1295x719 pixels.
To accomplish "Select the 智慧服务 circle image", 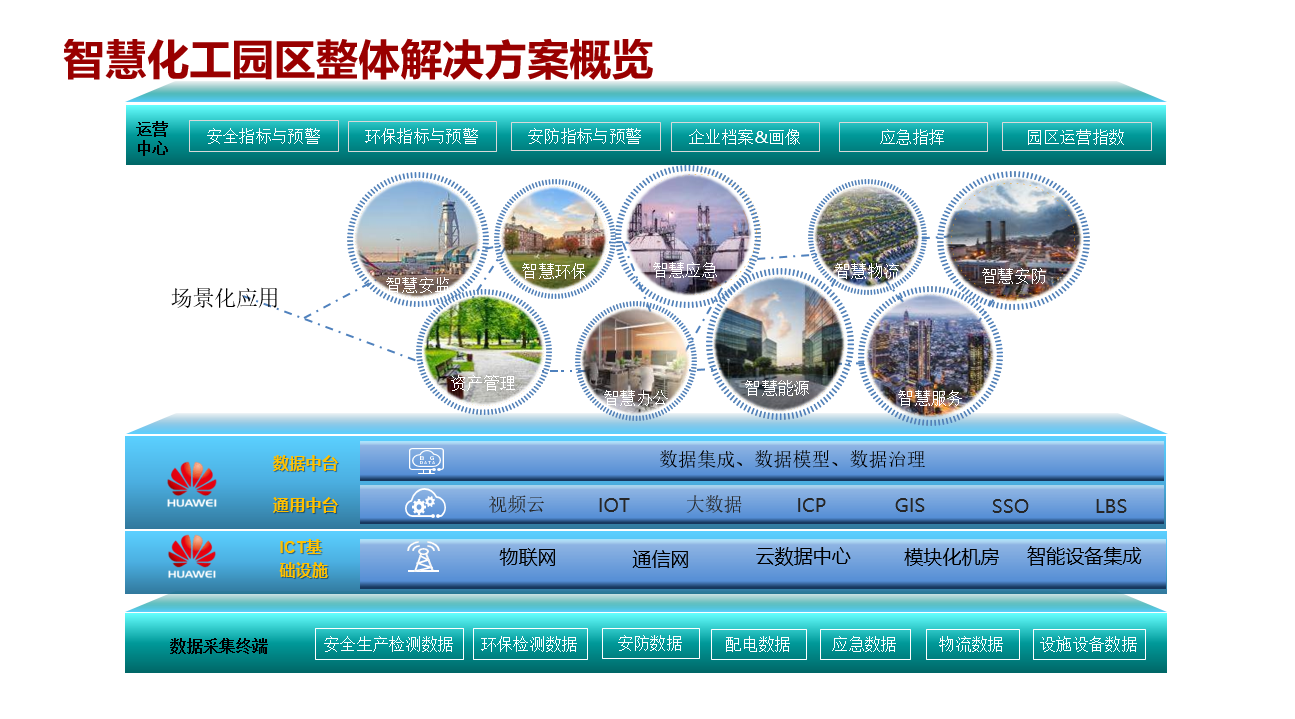I will (930, 356).
